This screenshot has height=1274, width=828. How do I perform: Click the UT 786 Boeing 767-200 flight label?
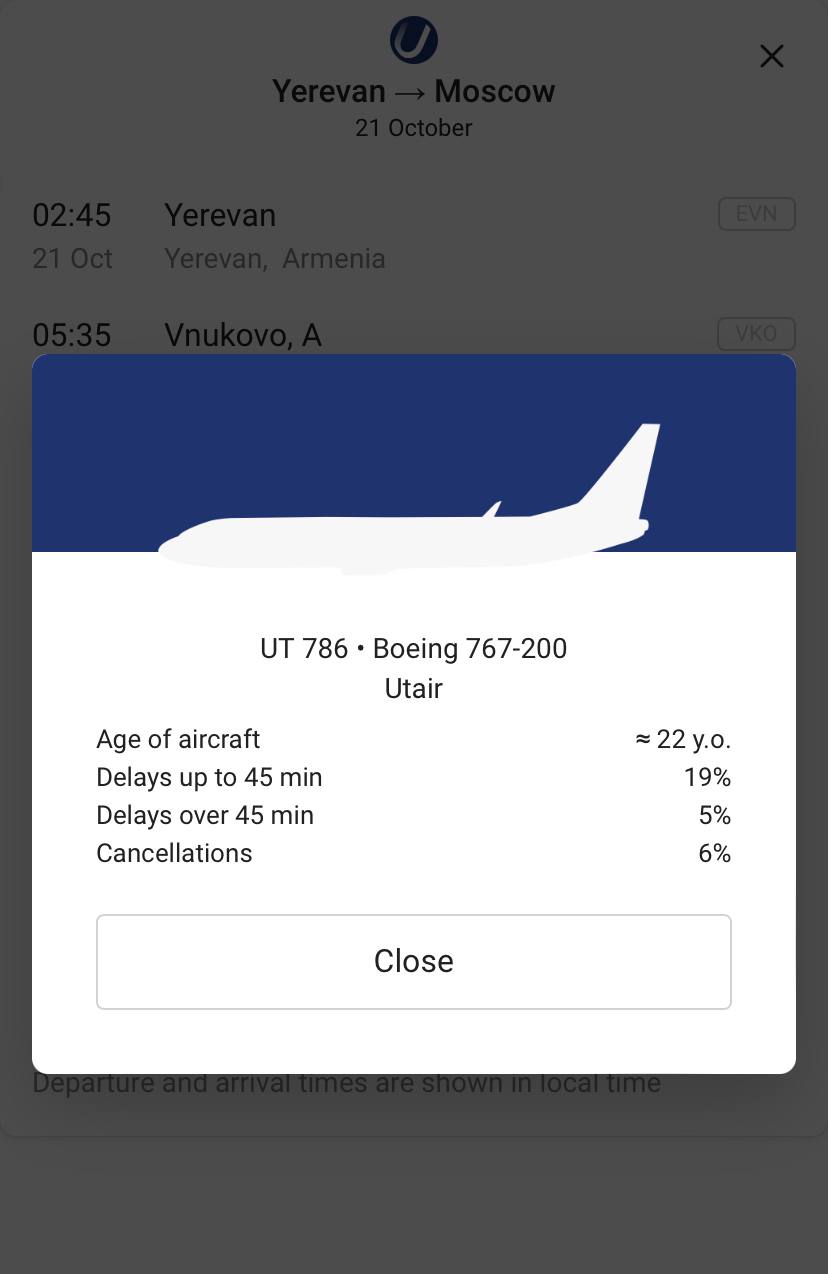413,649
